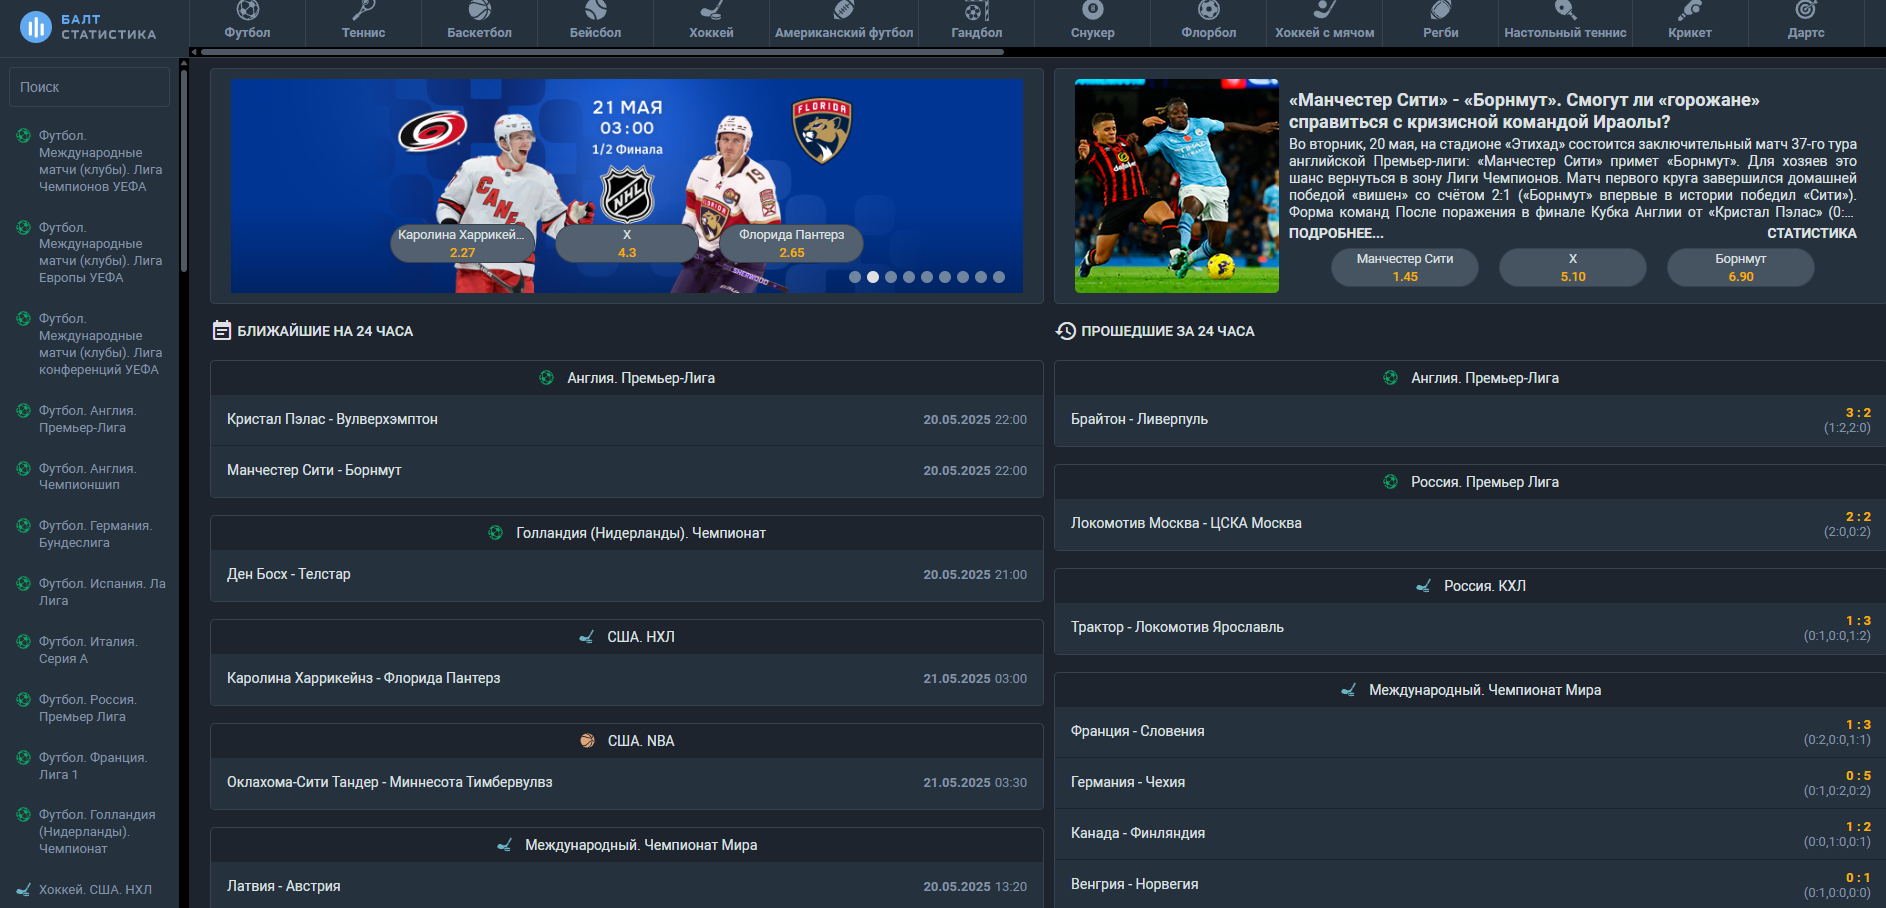Click football icon beside Германия. Бундеслига

click(23, 525)
